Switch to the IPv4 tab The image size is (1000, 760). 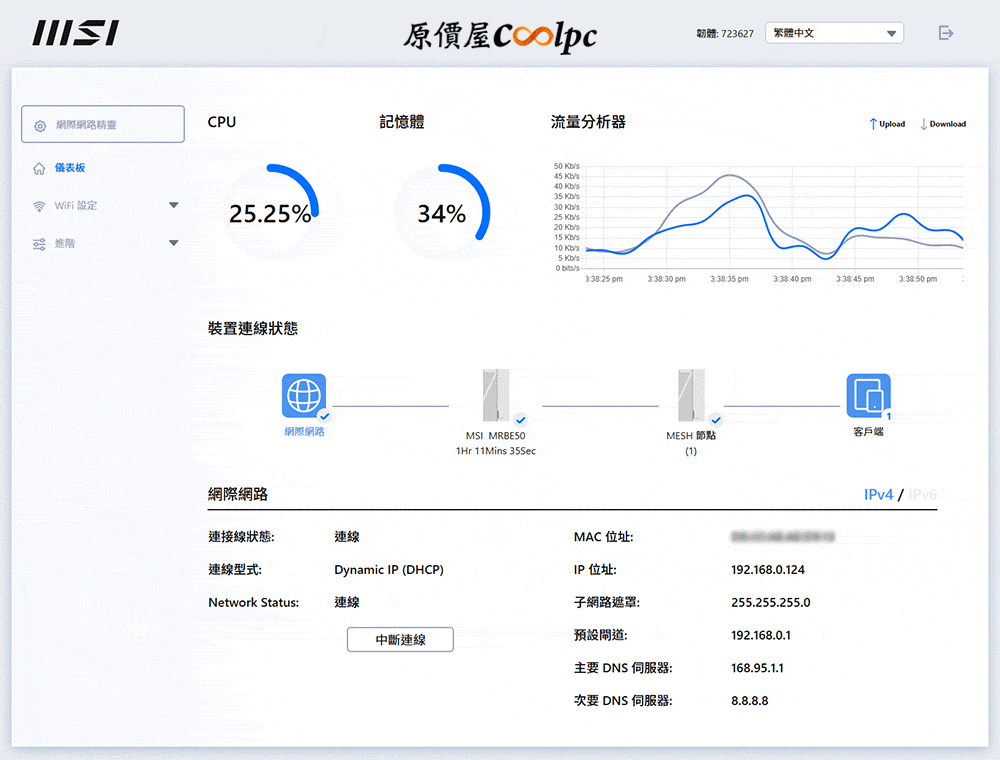878,494
